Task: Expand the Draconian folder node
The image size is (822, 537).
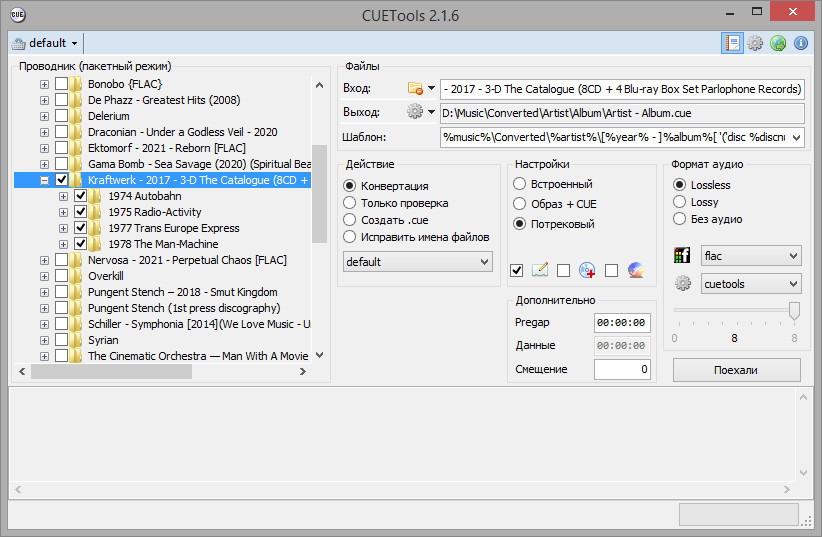Action: (45, 132)
